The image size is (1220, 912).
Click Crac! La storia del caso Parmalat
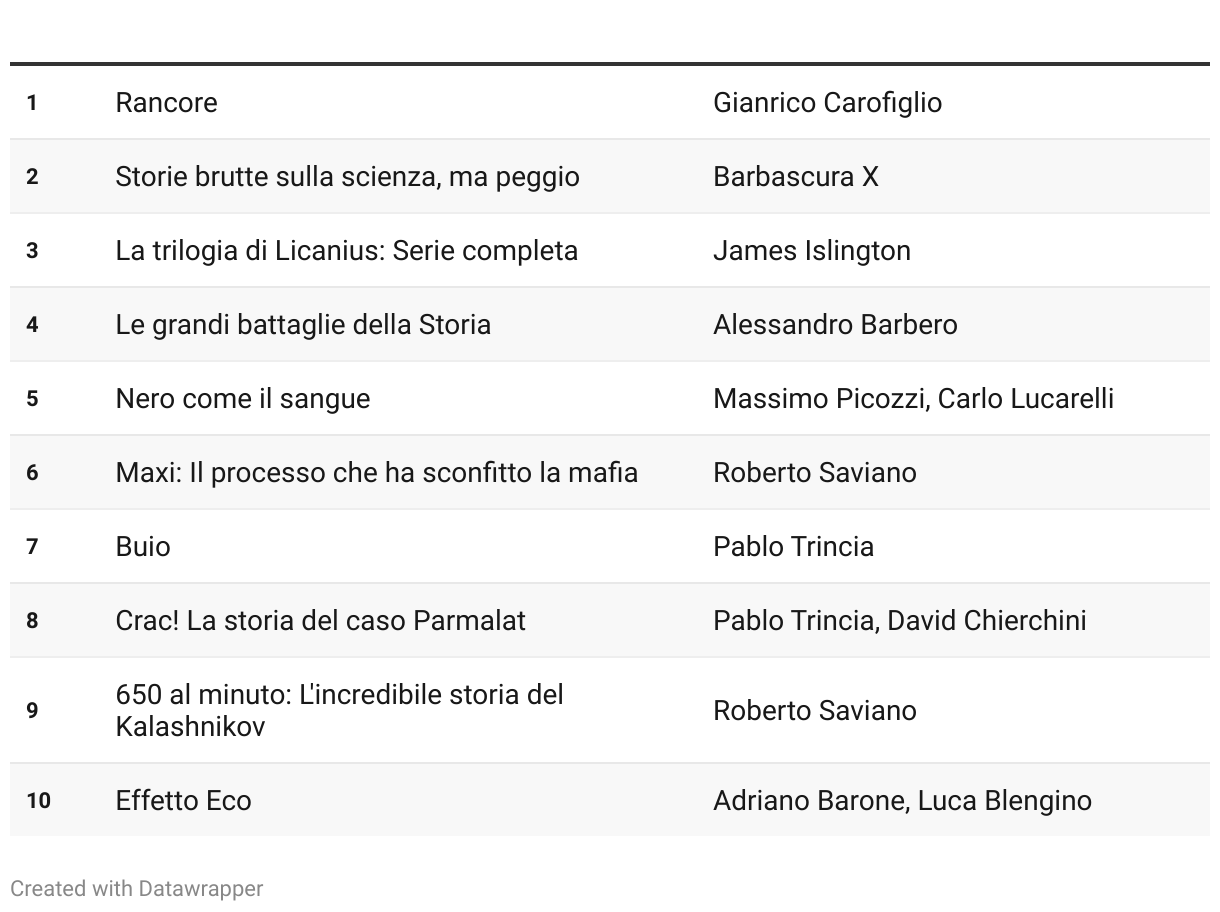(x=320, y=620)
